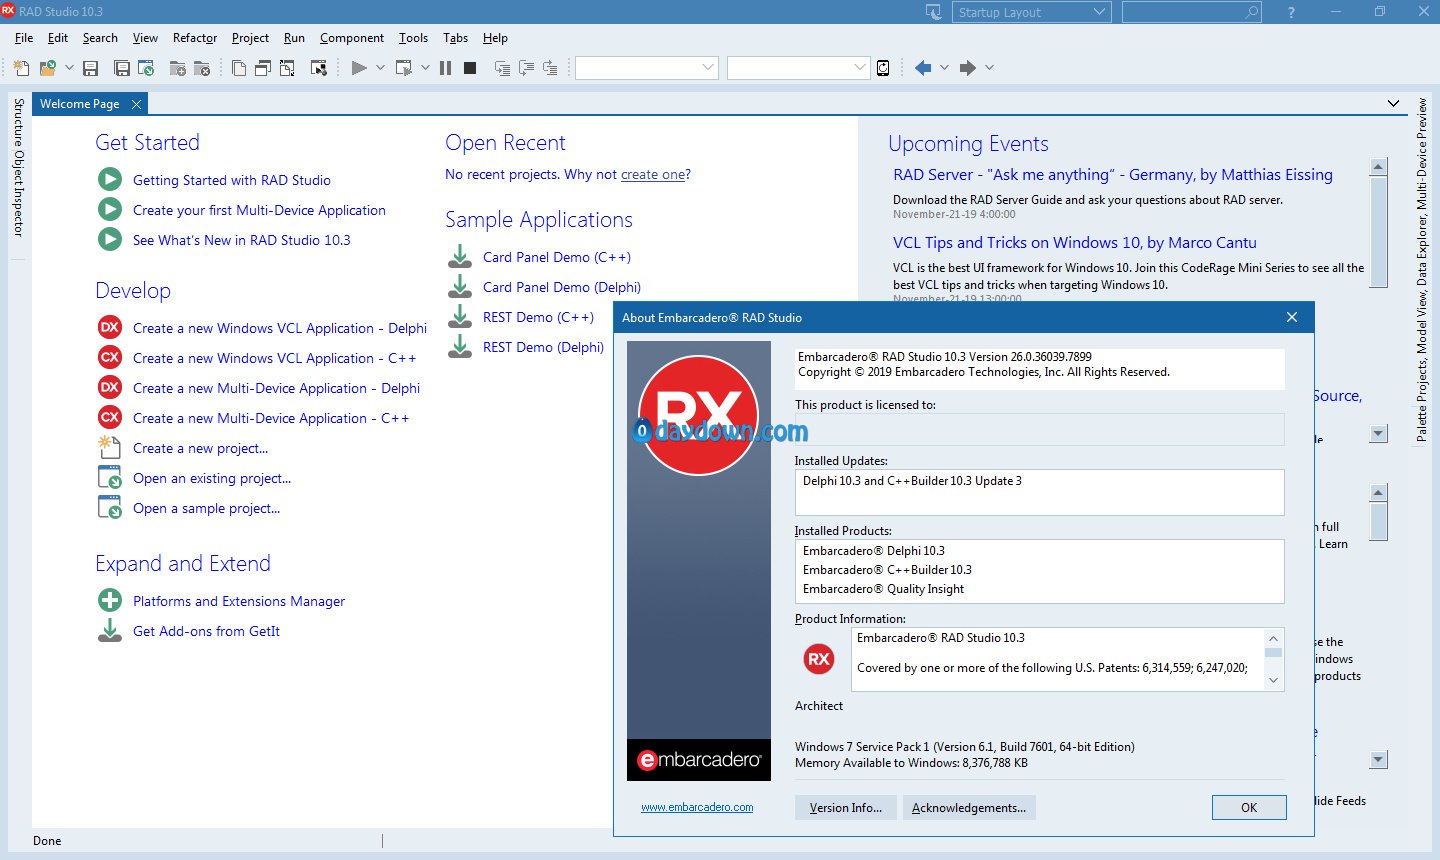Click Add File to Project icon
The height and width of the screenshot is (860, 1440).
(177, 68)
